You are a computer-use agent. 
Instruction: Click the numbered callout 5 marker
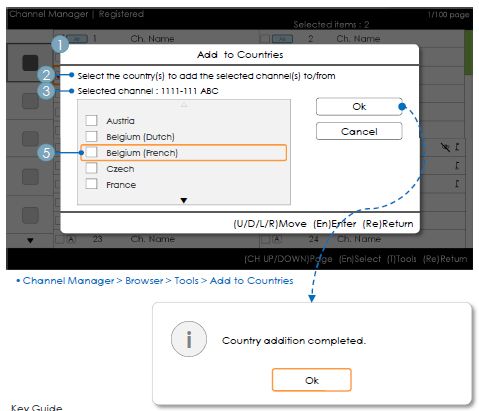(x=46, y=153)
